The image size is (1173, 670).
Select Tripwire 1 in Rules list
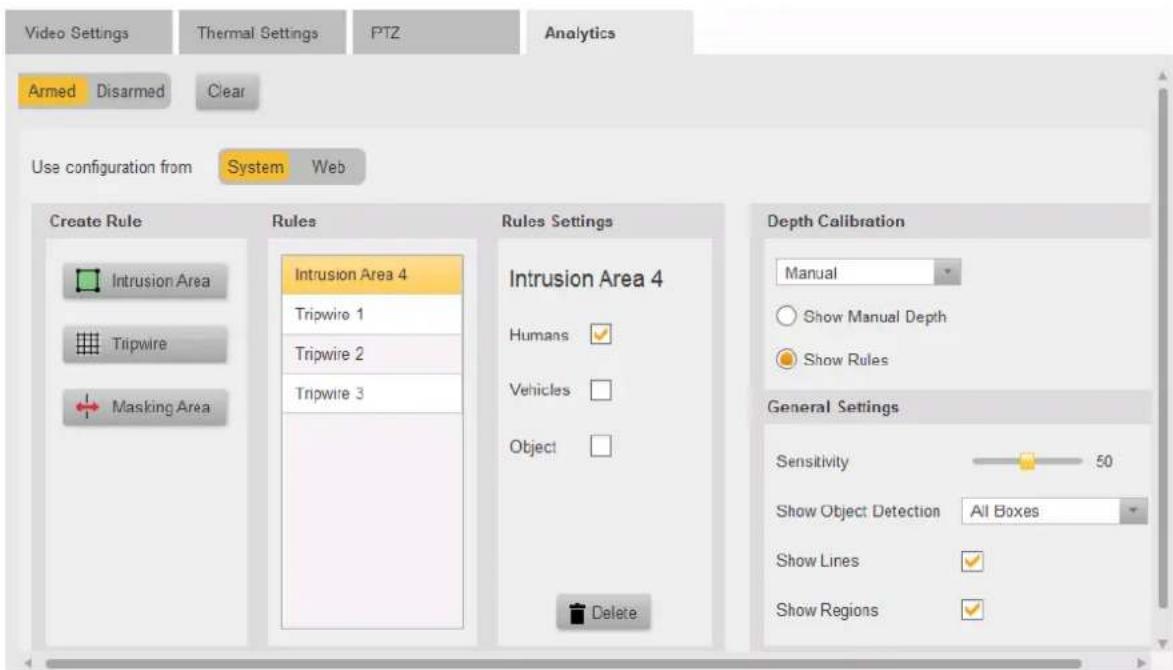click(373, 314)
